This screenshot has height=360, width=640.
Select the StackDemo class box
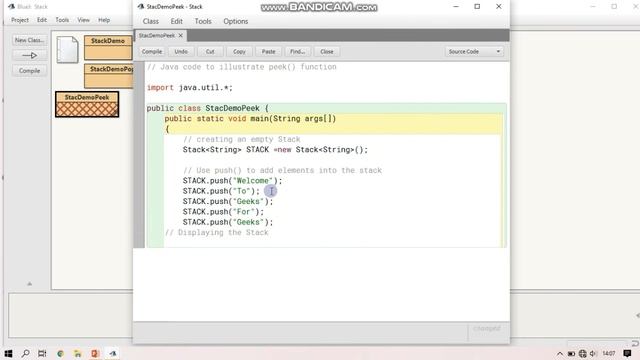pos(108,47)
